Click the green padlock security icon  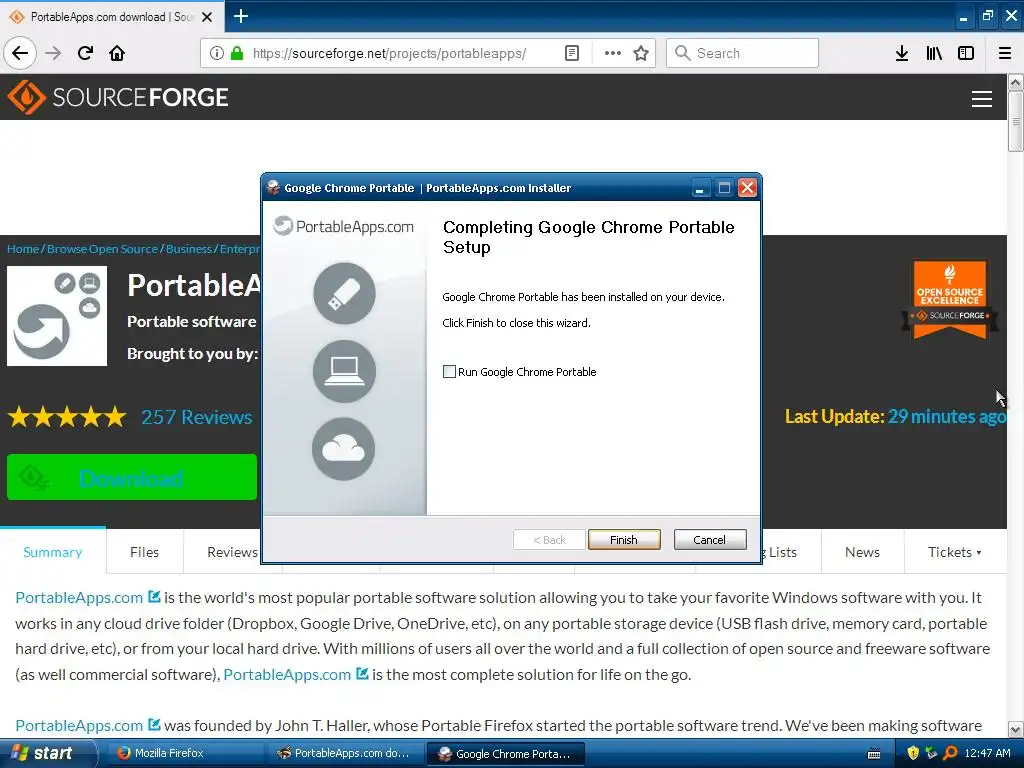(237, 53)
